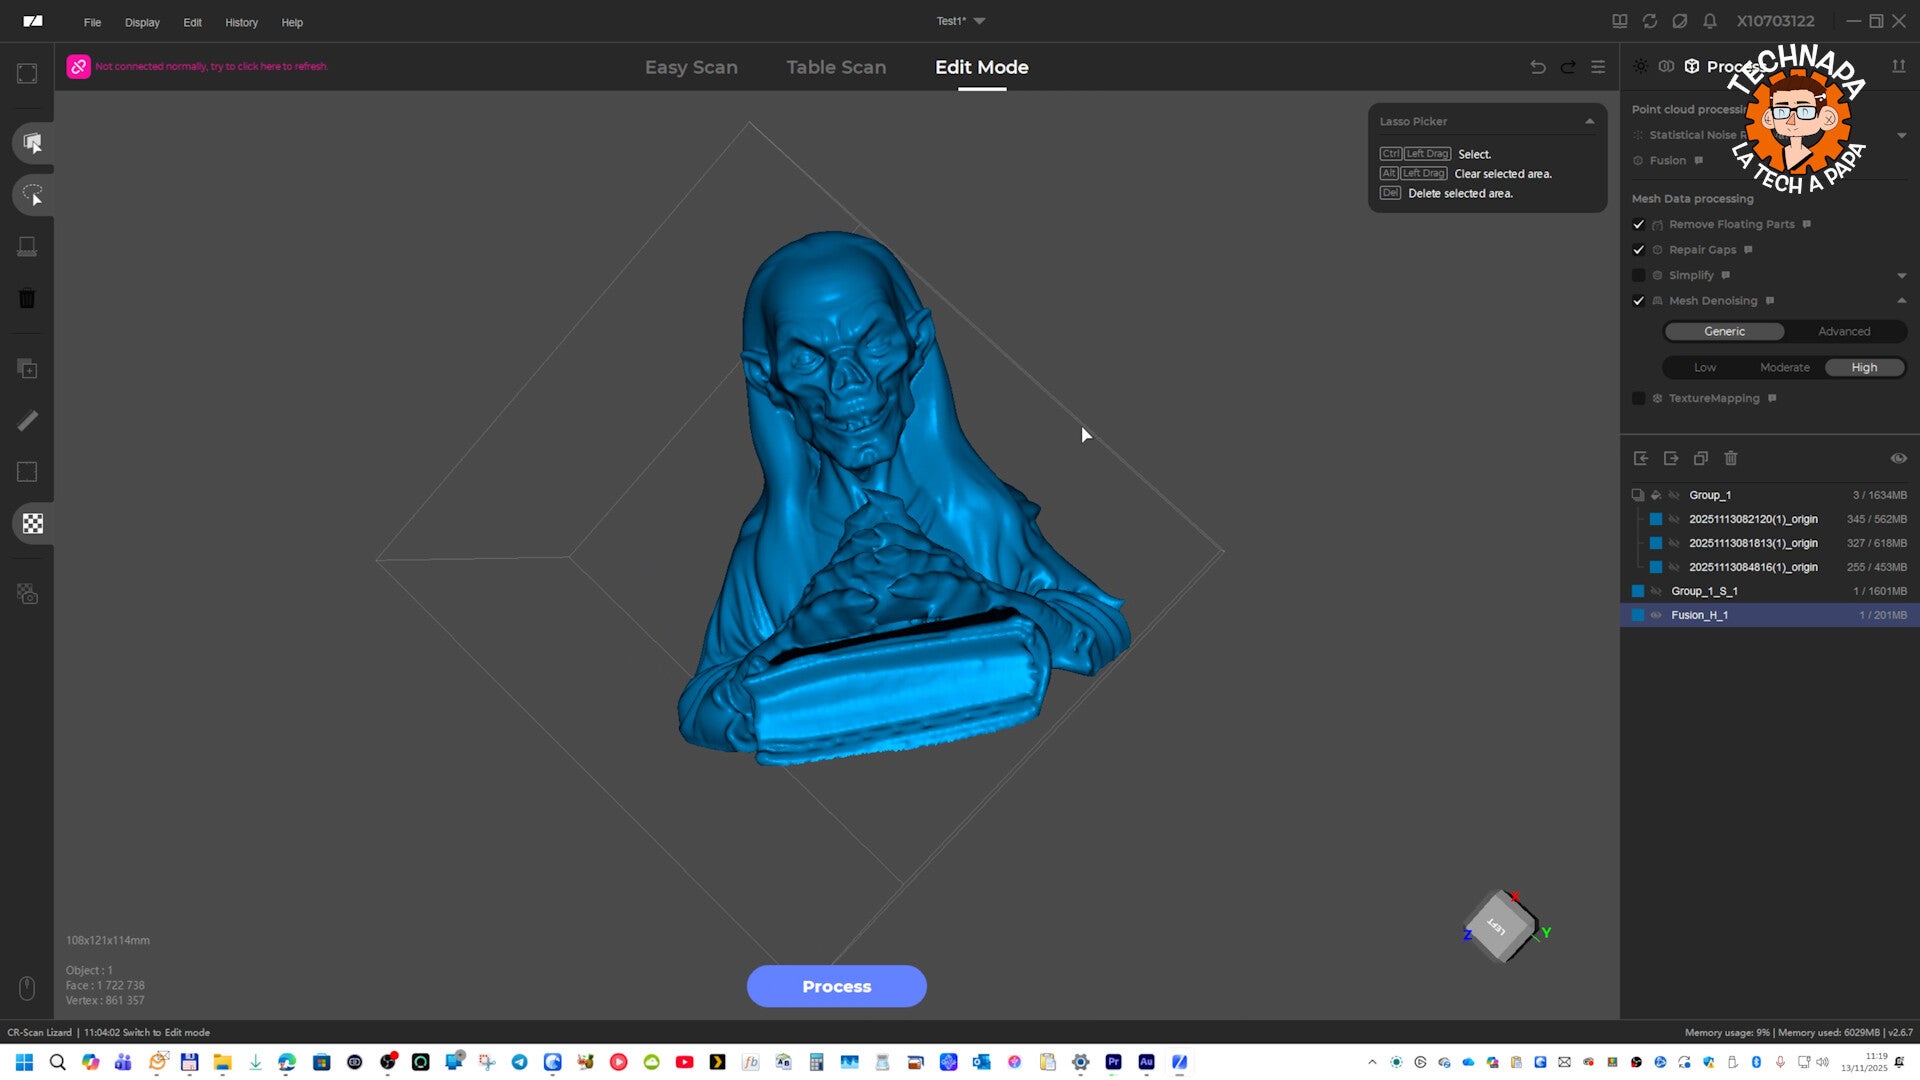Open the Display menu
Screen dimensions: 1920x1080
coord(142,22)
